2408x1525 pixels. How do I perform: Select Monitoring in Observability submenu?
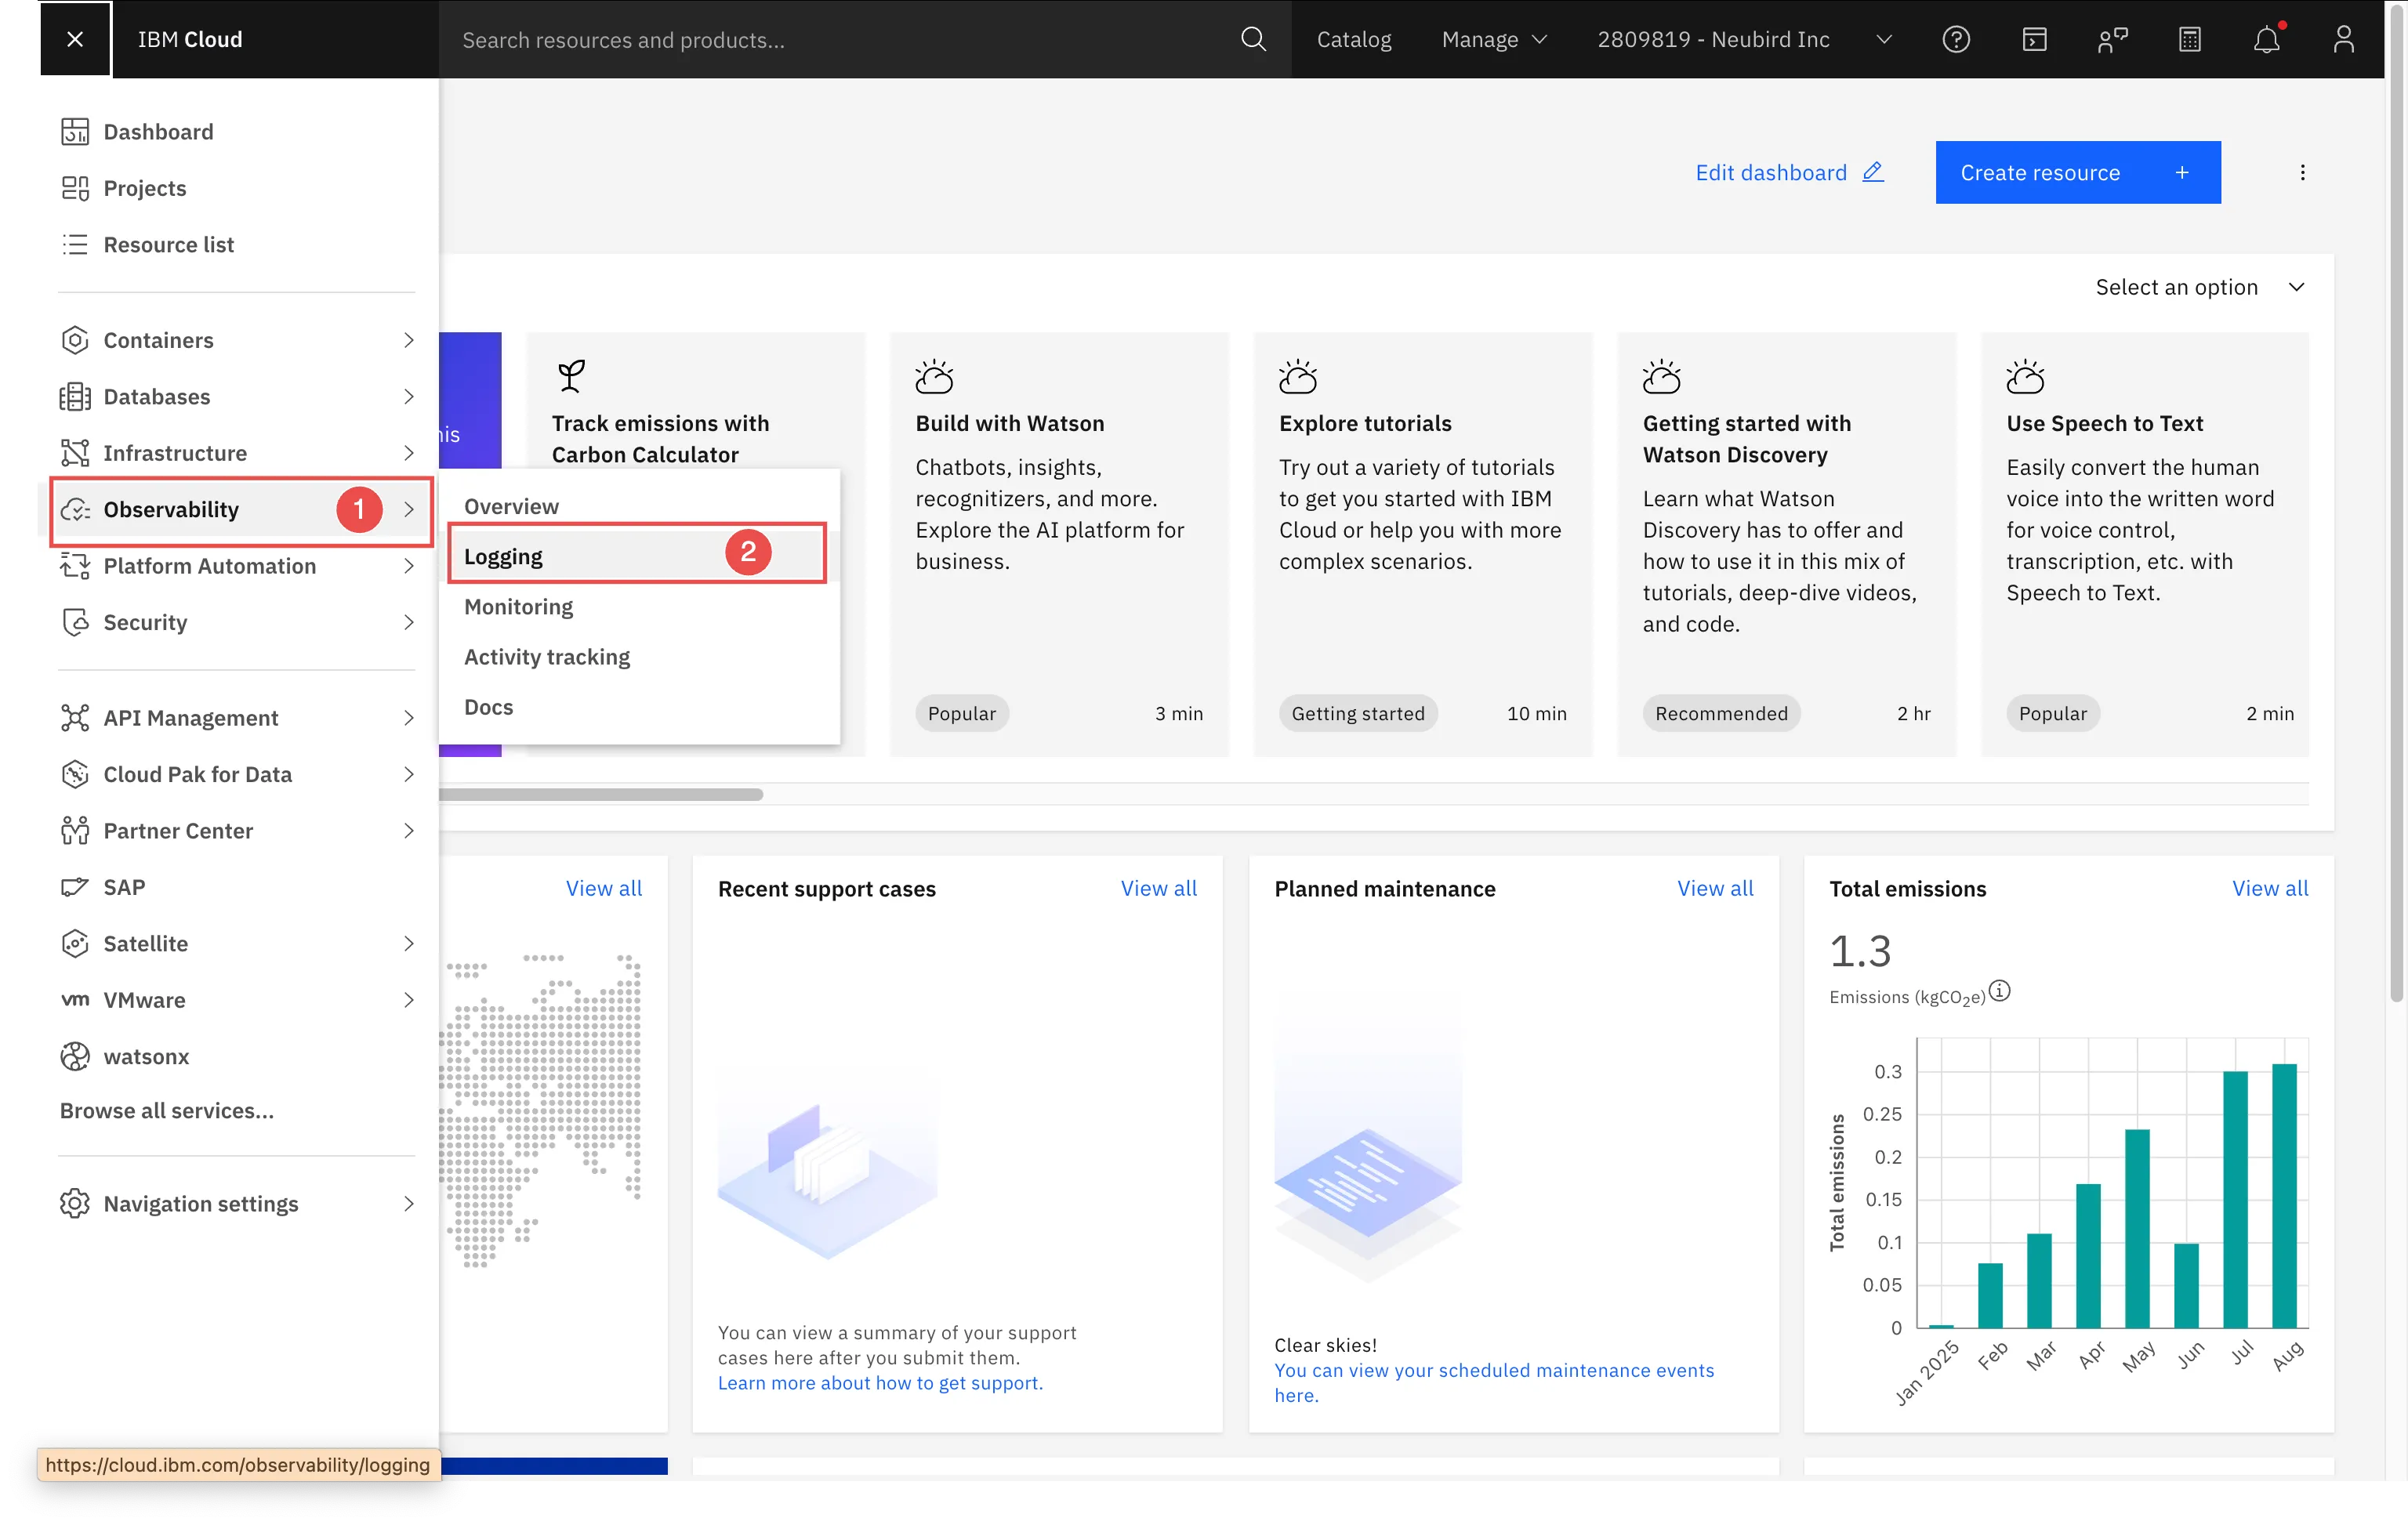pos(639,607)
